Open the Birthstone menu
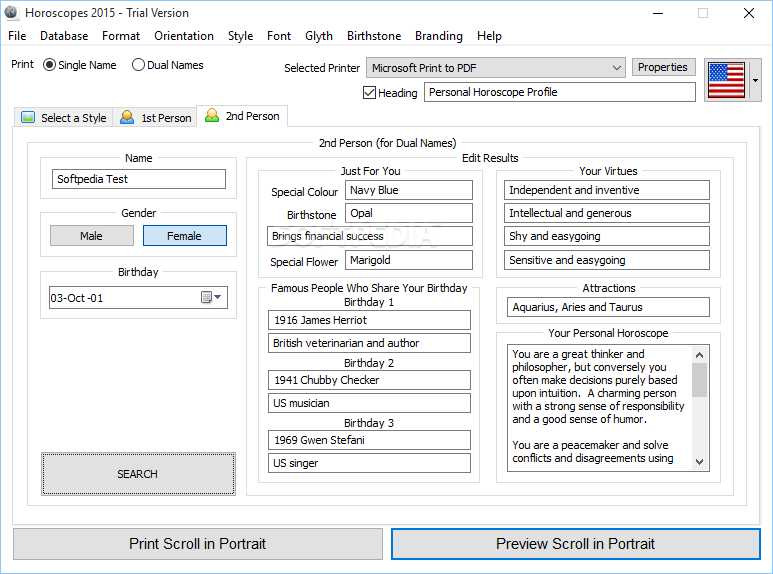773x574 pixels. pyautogui.click(x=374, y=36)
